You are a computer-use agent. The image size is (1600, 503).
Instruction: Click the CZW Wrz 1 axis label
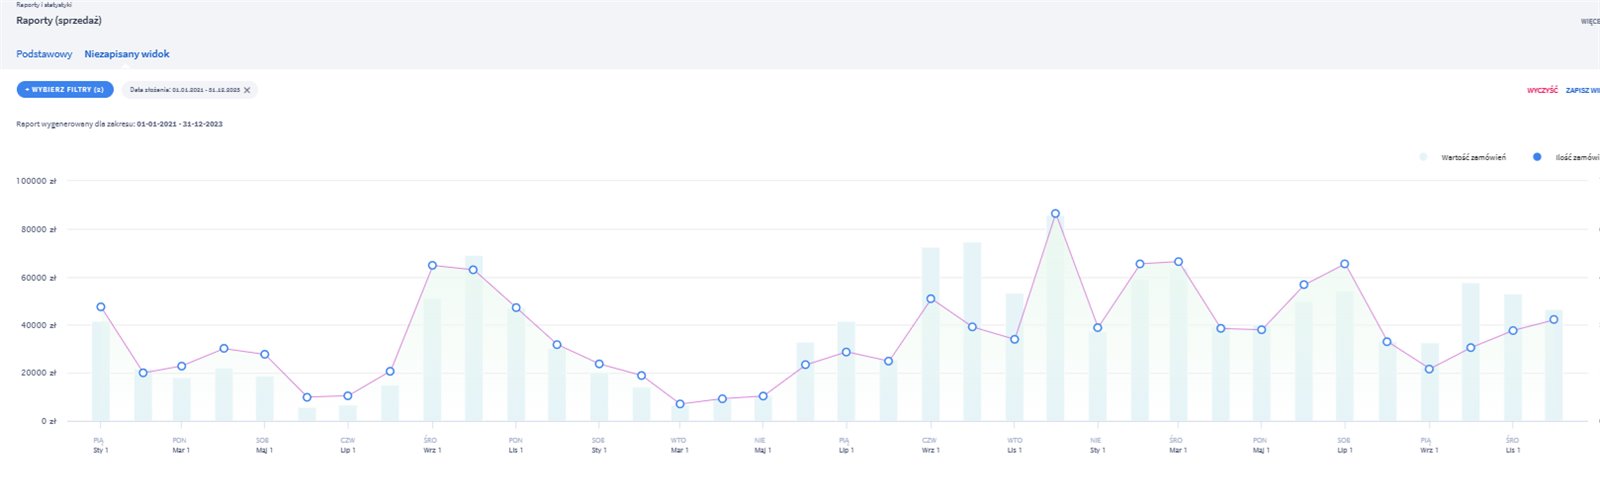930,445
